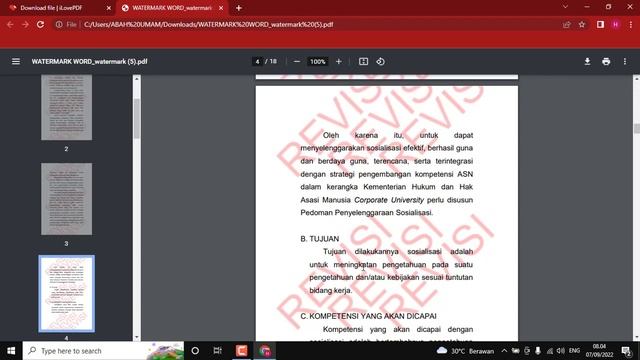Click the Fit to page icon

click(x=363, y=62)
